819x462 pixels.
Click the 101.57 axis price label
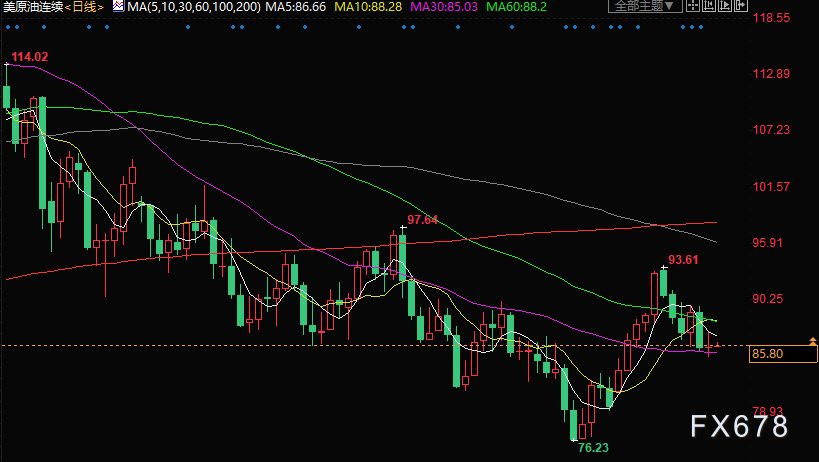[771, 186]
